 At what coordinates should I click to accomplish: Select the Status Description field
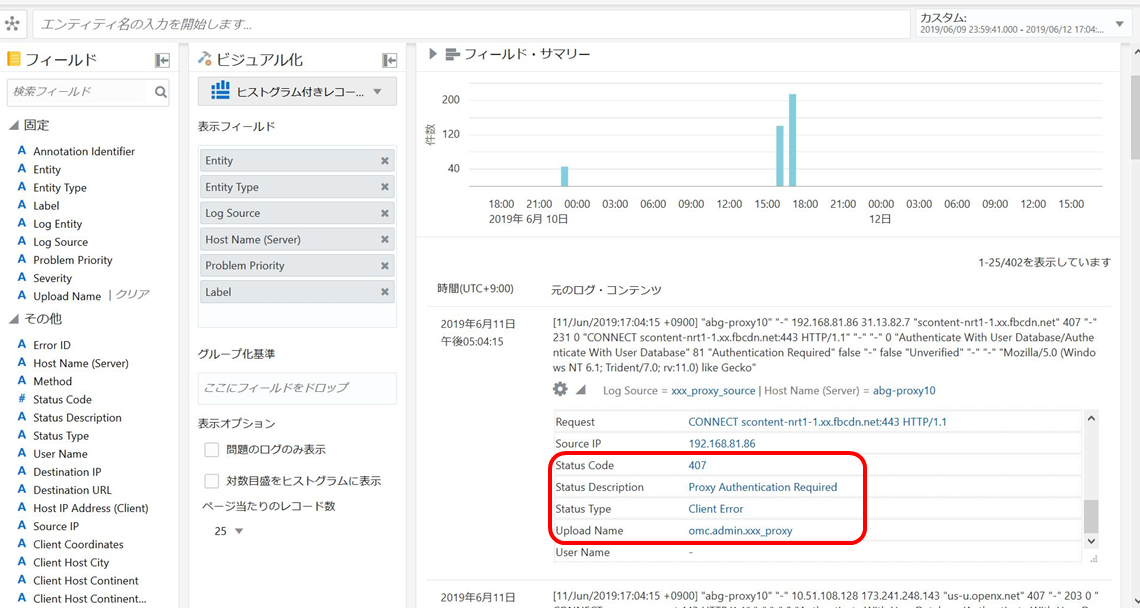pos(77,417)
